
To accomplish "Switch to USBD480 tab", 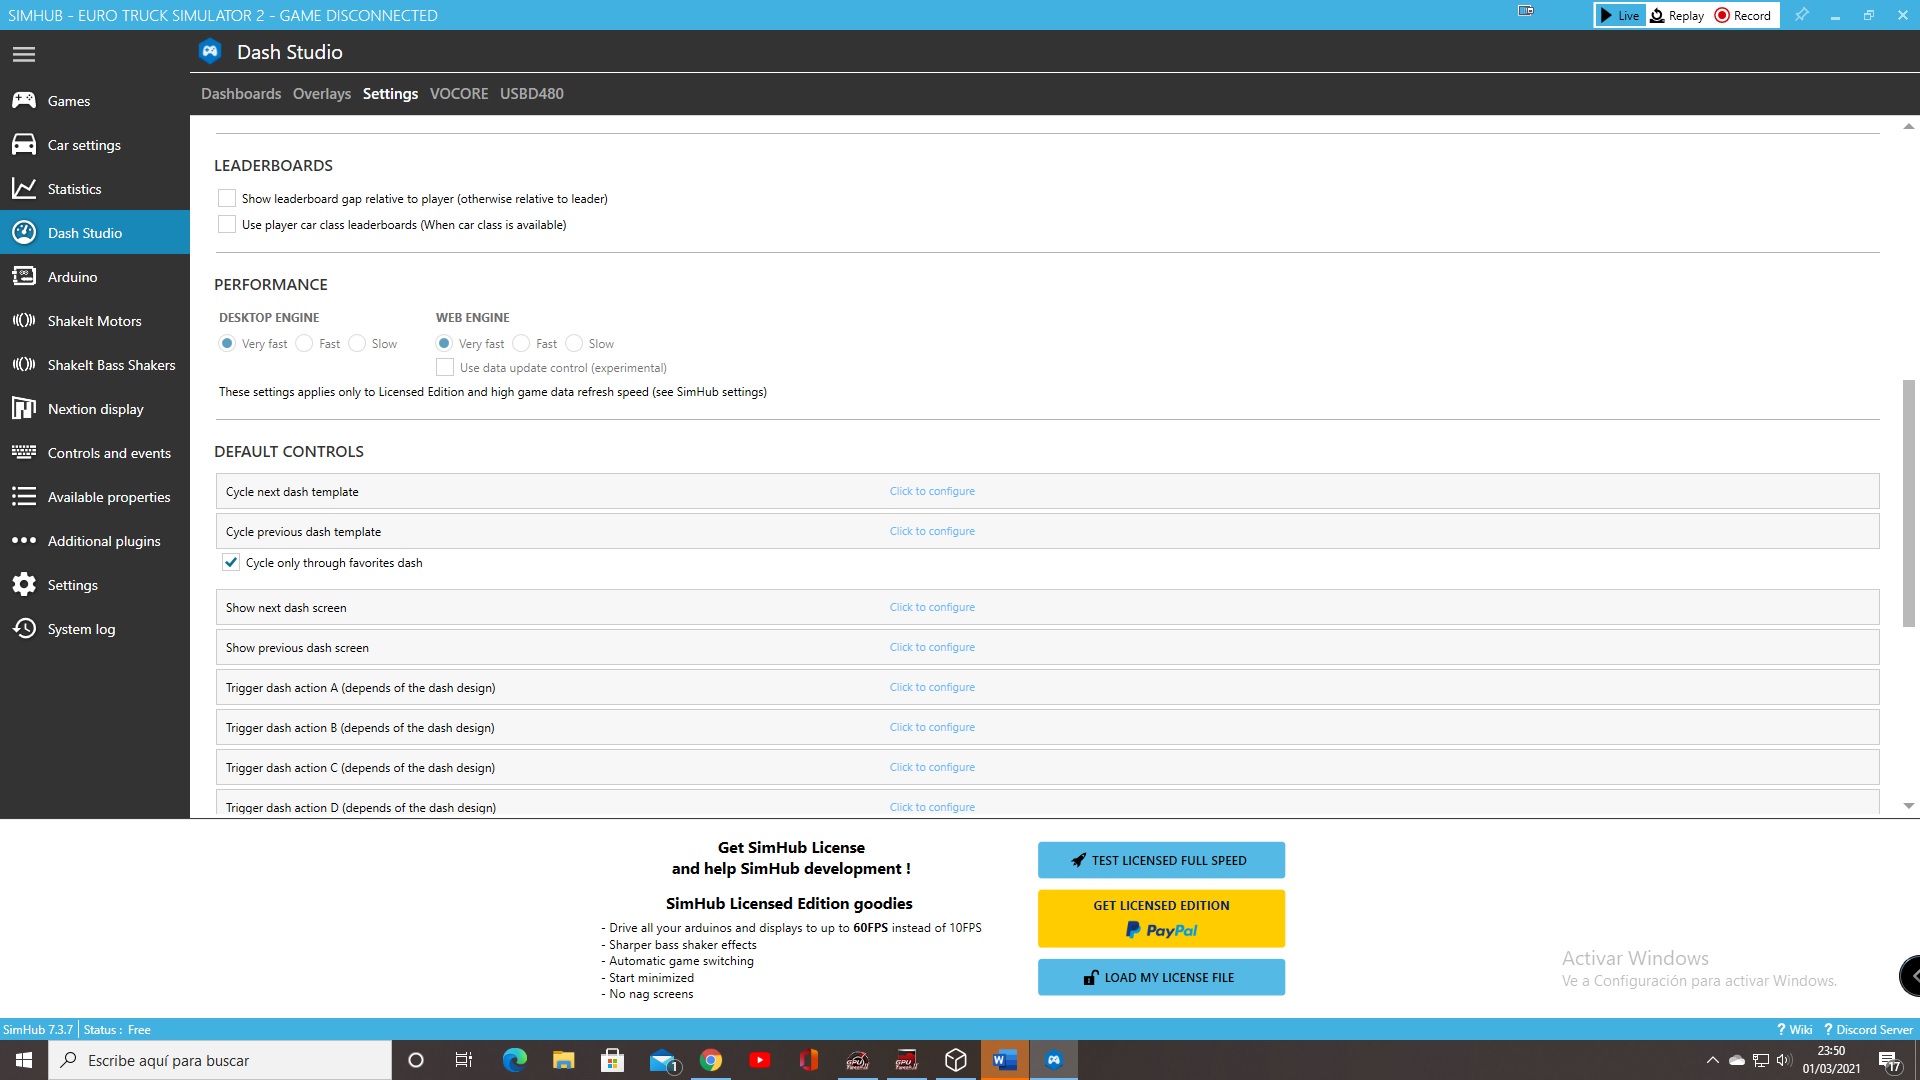I will coord(532,93).
